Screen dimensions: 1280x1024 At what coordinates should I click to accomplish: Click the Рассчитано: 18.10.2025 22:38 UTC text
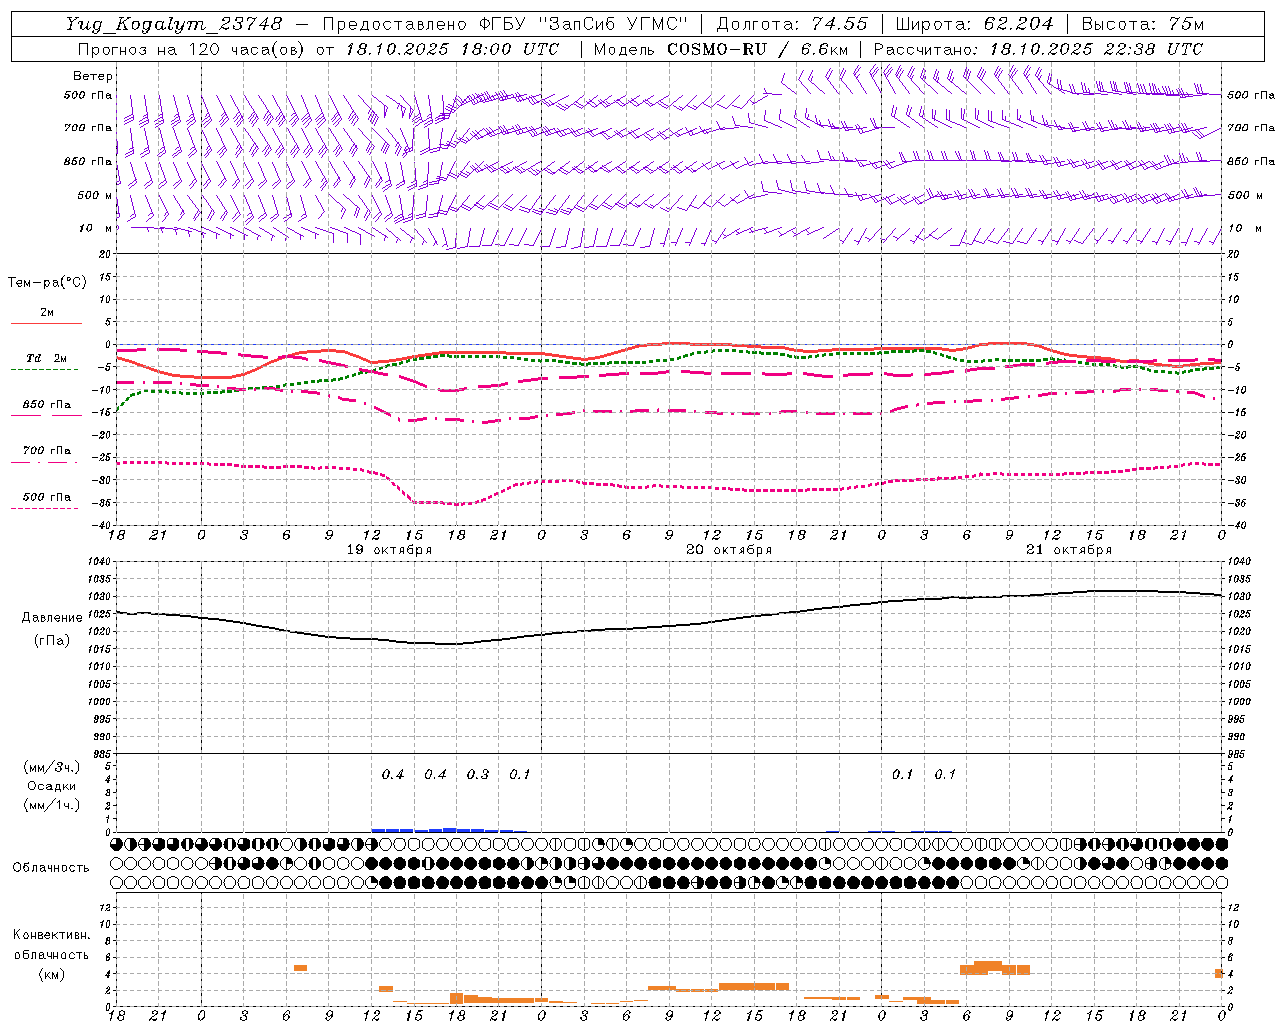(x=1038, y=49)
